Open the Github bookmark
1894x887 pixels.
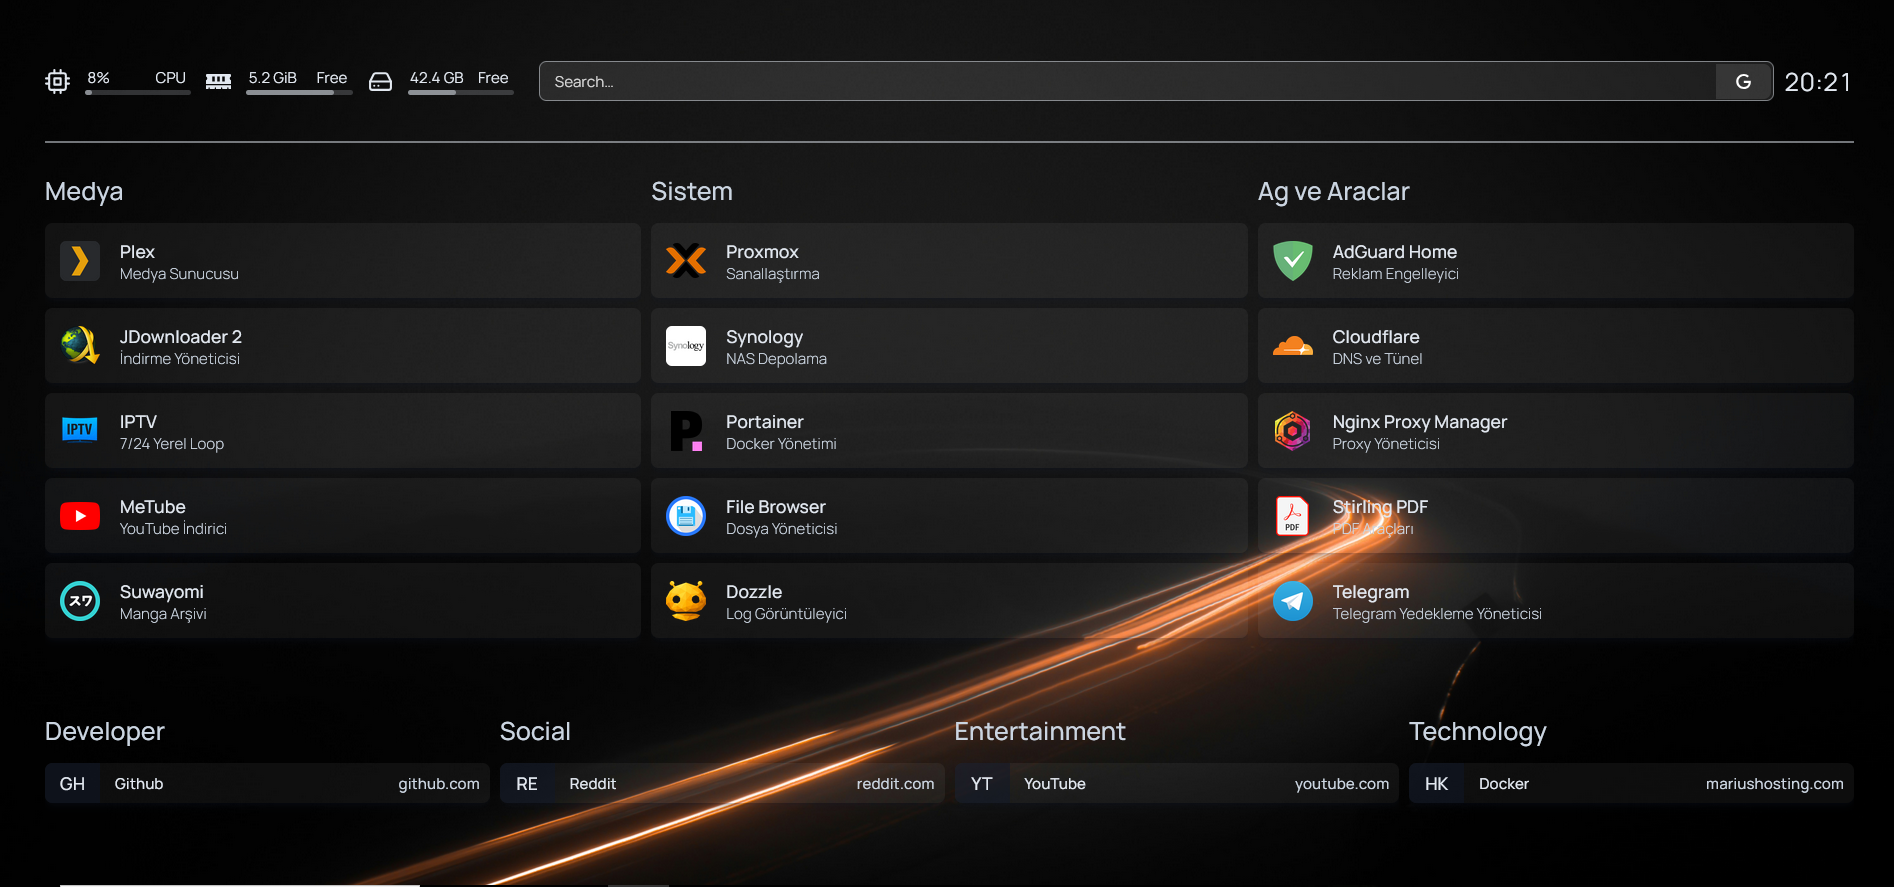coord(267,784)
